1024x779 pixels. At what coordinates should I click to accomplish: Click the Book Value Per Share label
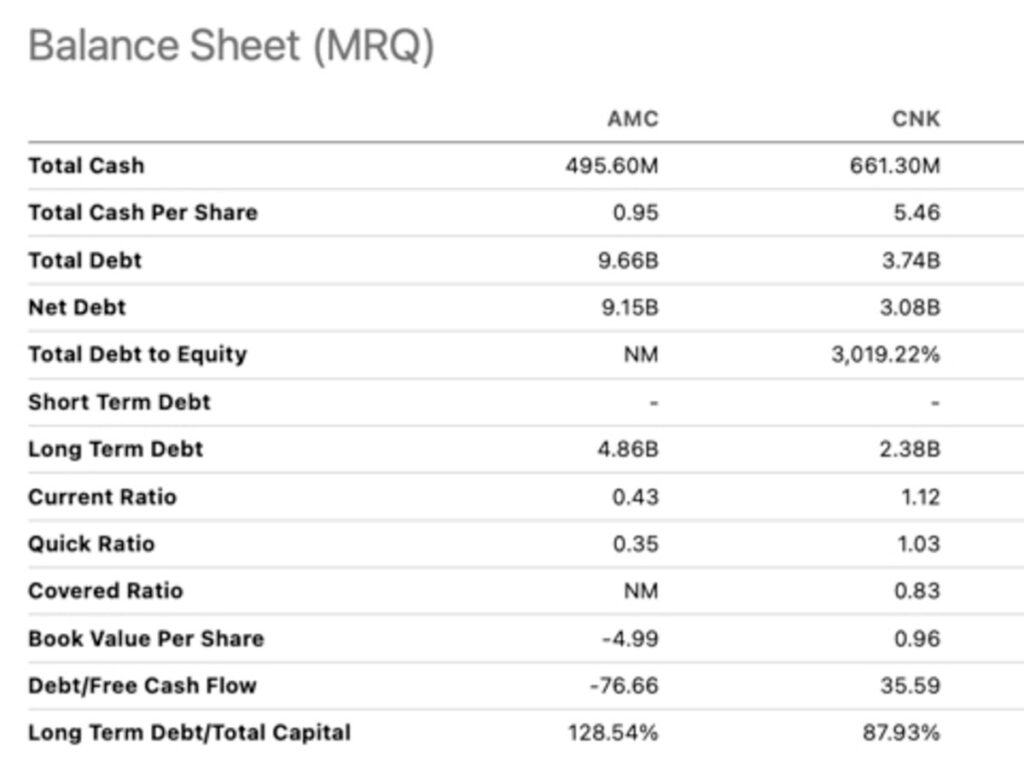[x=146, y=639]
